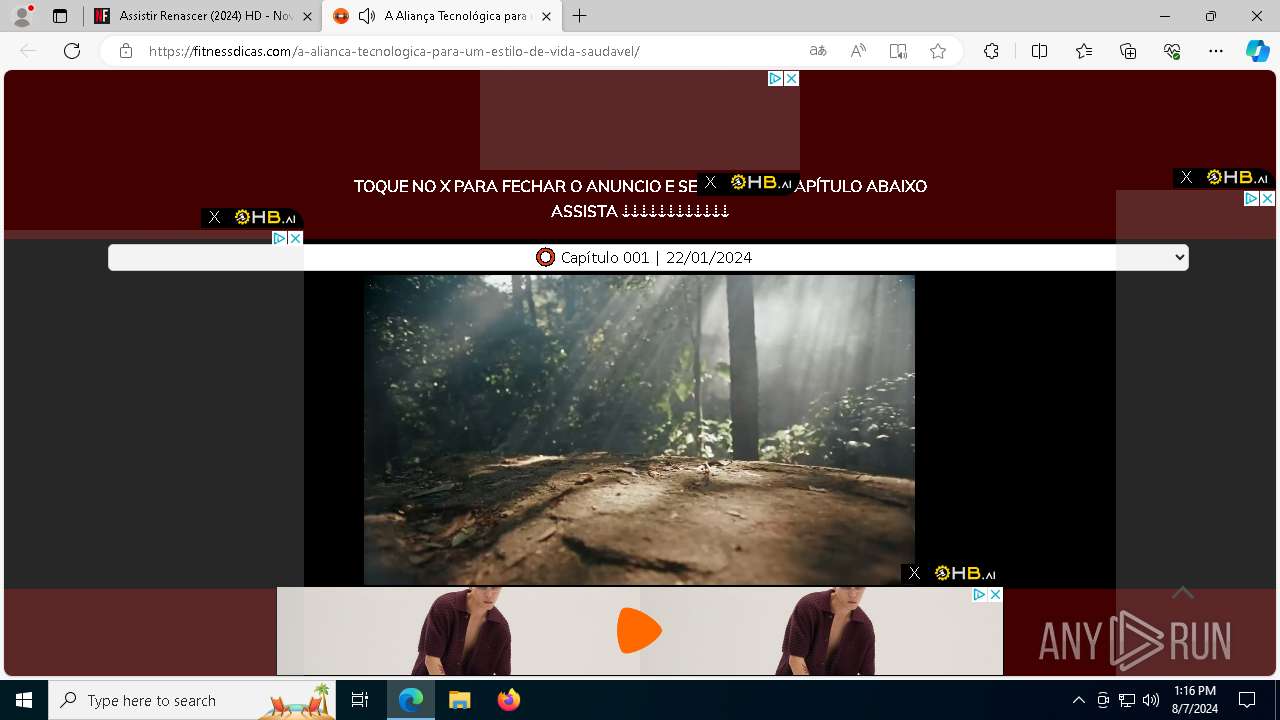The image size is (1280, 720).
Task: Open Microsoft Edge from taskbar
Action: click(411, 700)
